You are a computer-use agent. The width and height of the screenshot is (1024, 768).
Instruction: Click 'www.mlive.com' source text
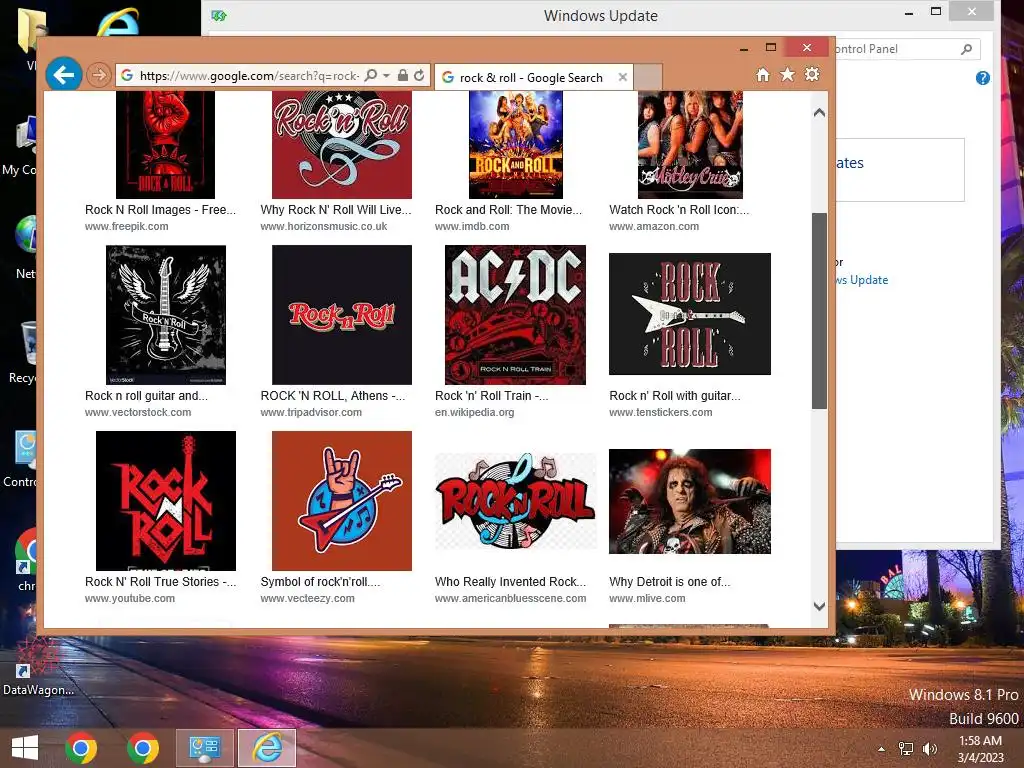pyautogui.click(x=647, y=598)
